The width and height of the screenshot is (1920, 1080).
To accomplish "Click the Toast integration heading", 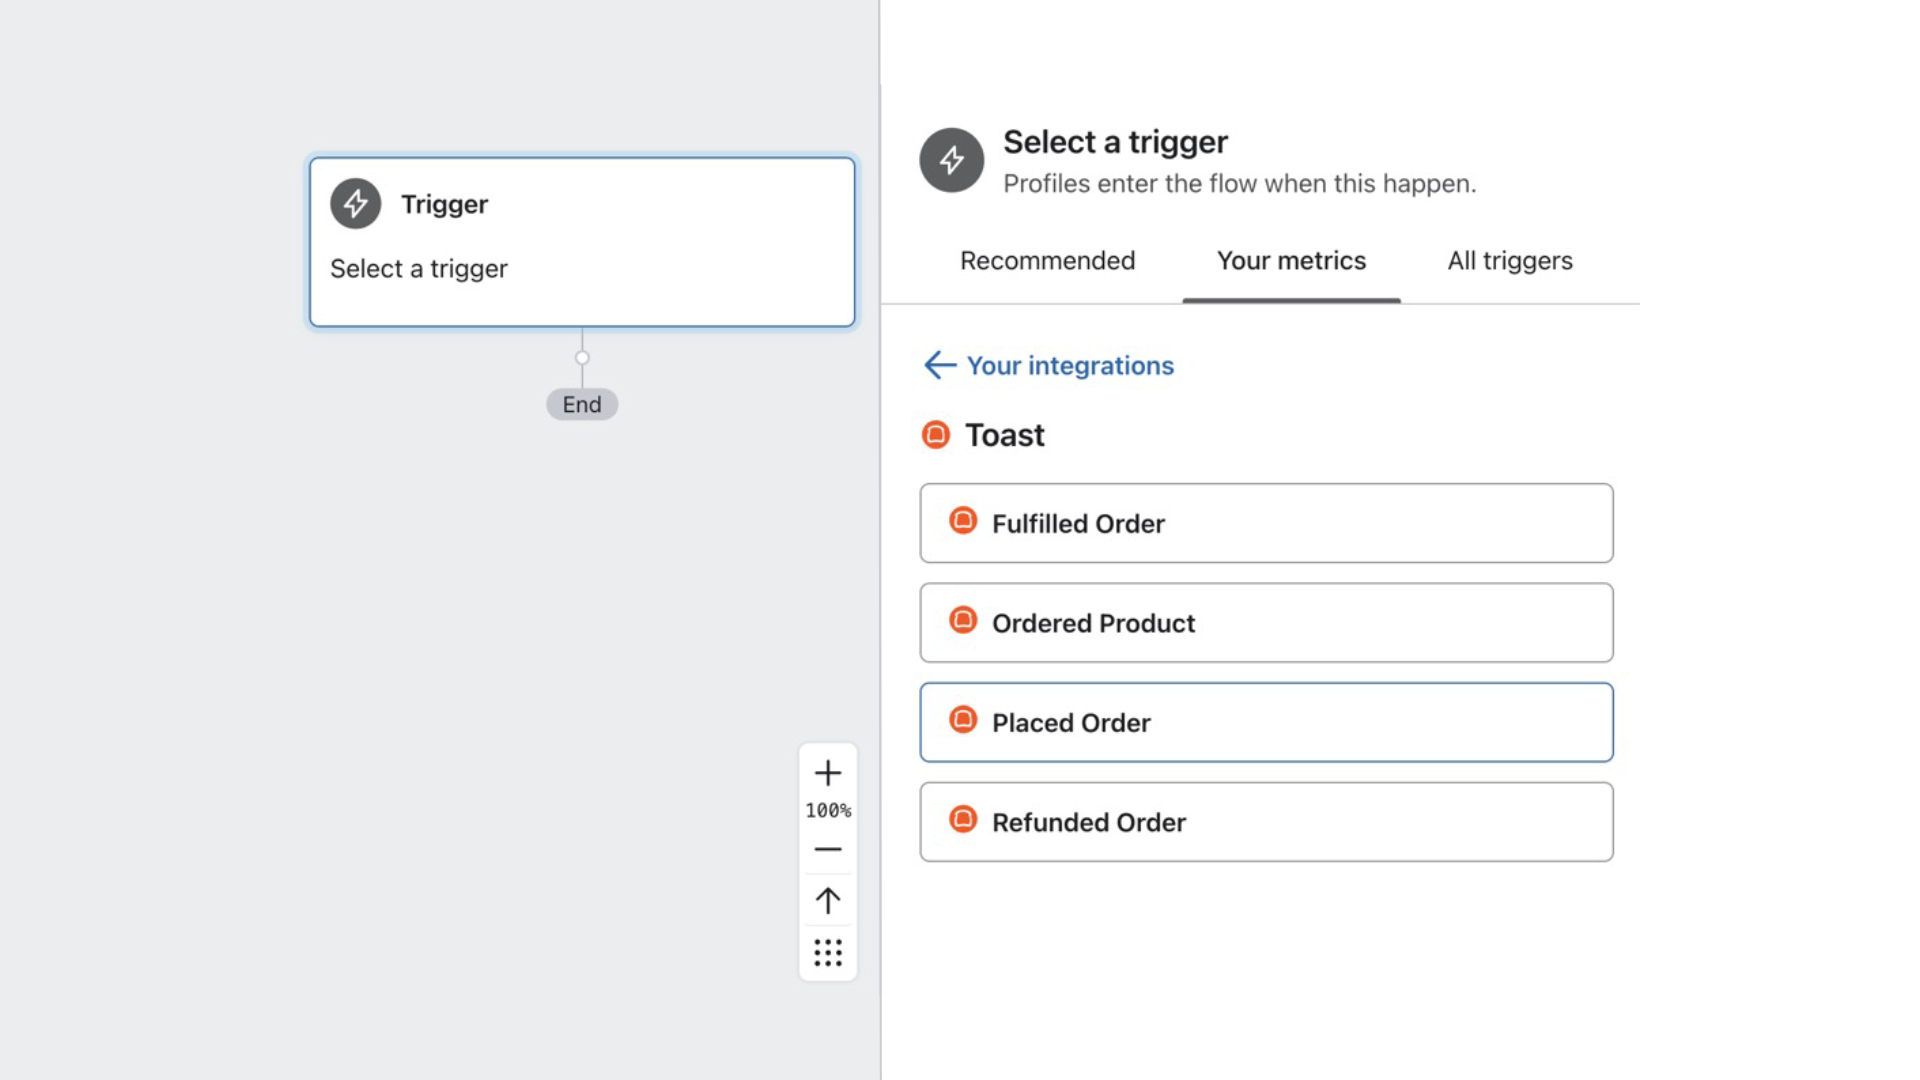I will (x=1004, y=435).
